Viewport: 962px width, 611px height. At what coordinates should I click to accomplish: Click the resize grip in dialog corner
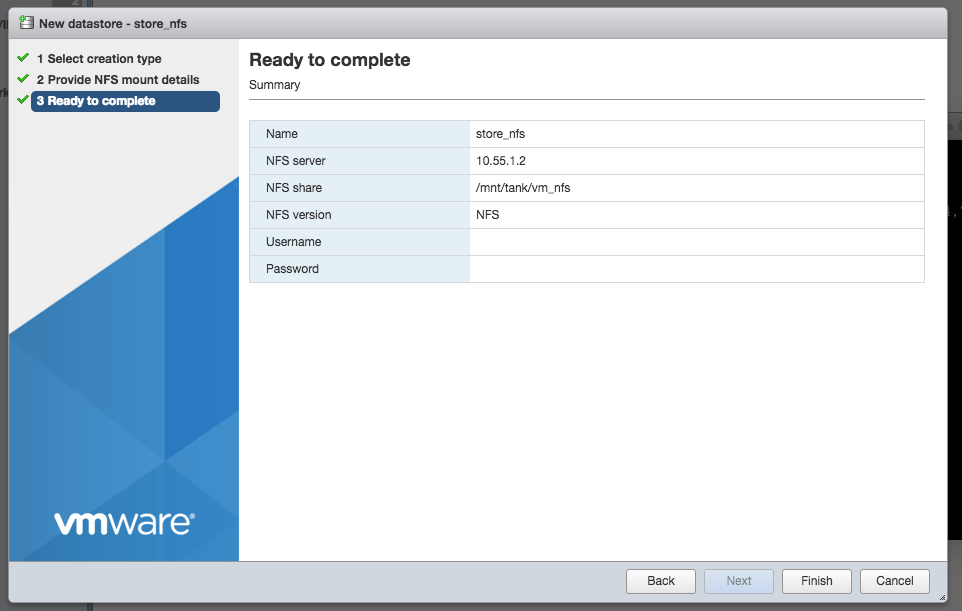click(x=942, y=598)
